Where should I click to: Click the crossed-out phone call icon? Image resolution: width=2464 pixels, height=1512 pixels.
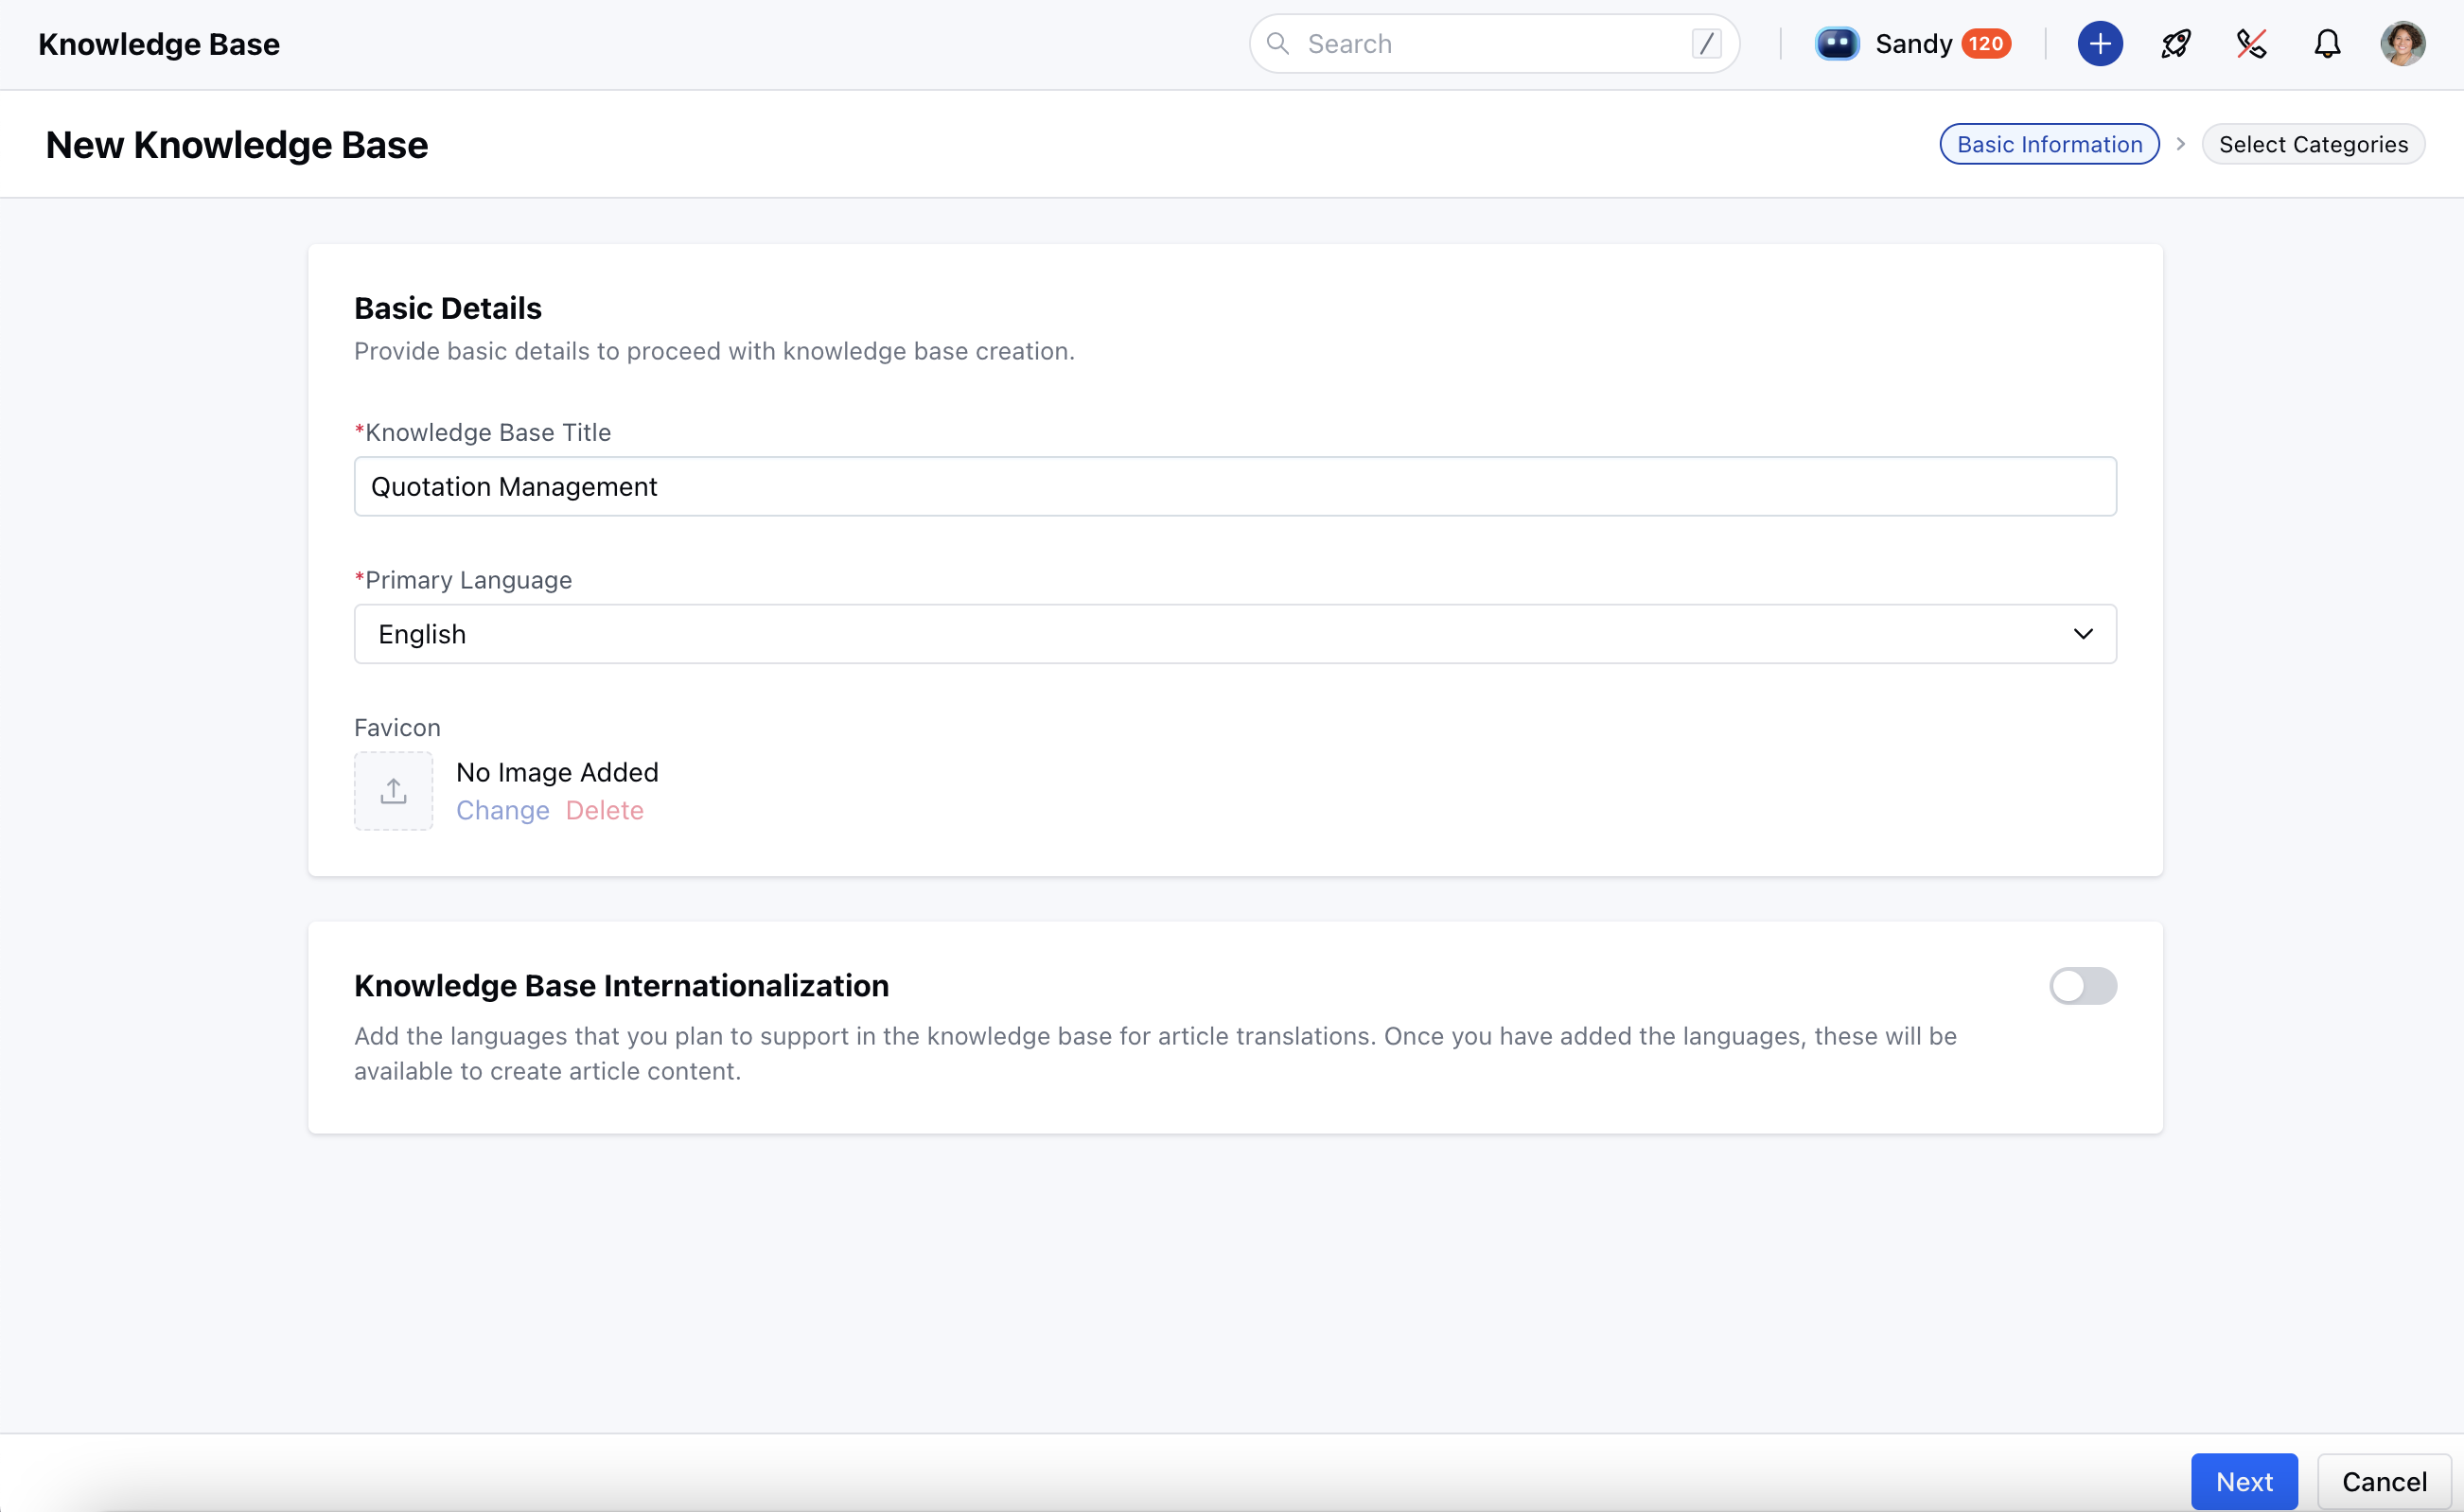pos(2251,44)
